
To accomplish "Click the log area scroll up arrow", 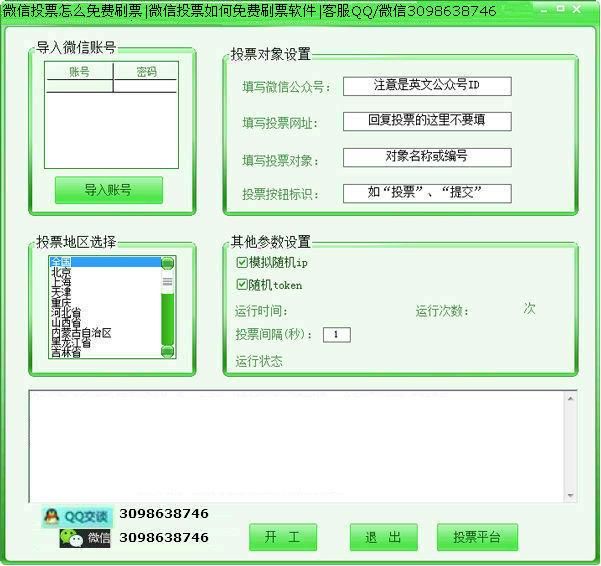I will [570, 399].
